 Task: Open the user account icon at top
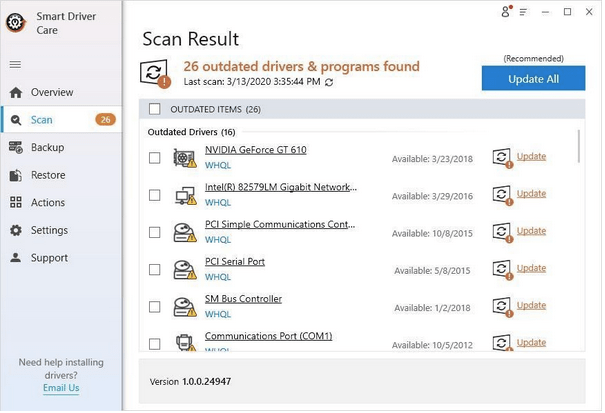click(506, 12)
